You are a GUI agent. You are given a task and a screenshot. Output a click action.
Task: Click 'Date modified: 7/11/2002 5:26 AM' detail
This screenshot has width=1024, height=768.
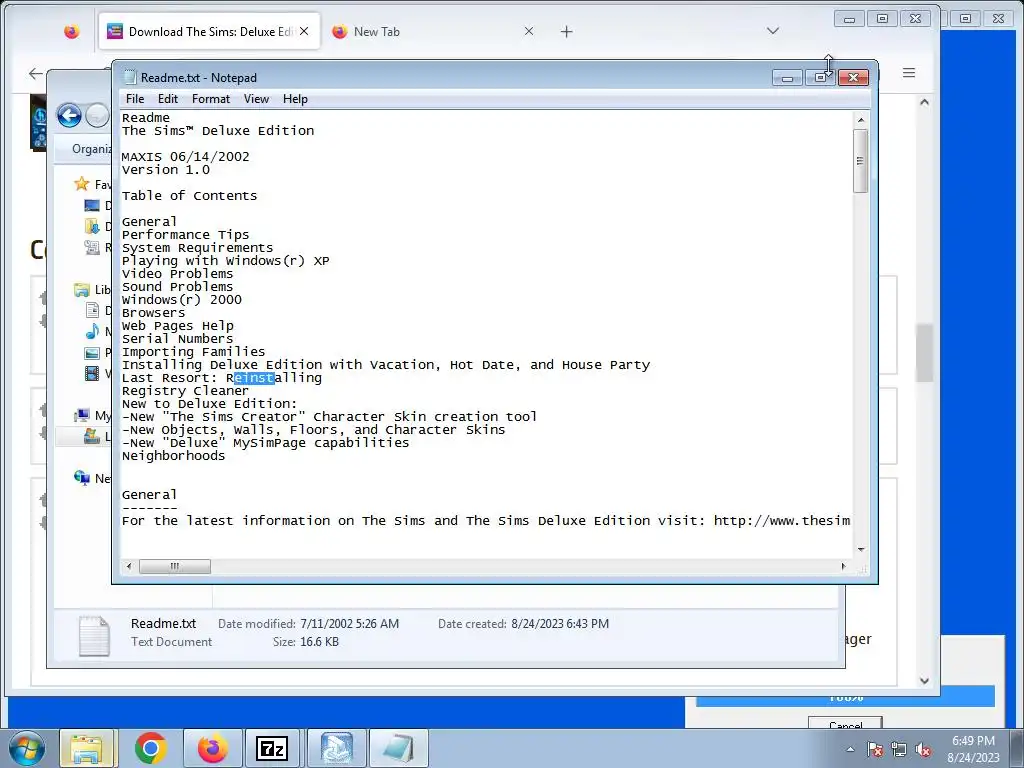pos(308,624)
